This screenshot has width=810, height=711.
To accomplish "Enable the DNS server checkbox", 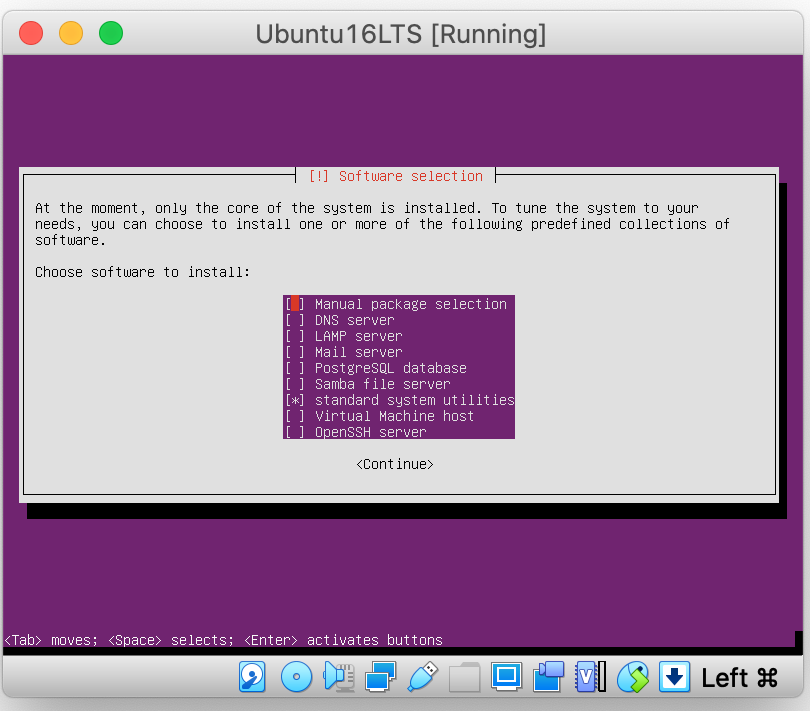I will click(295, 320).
